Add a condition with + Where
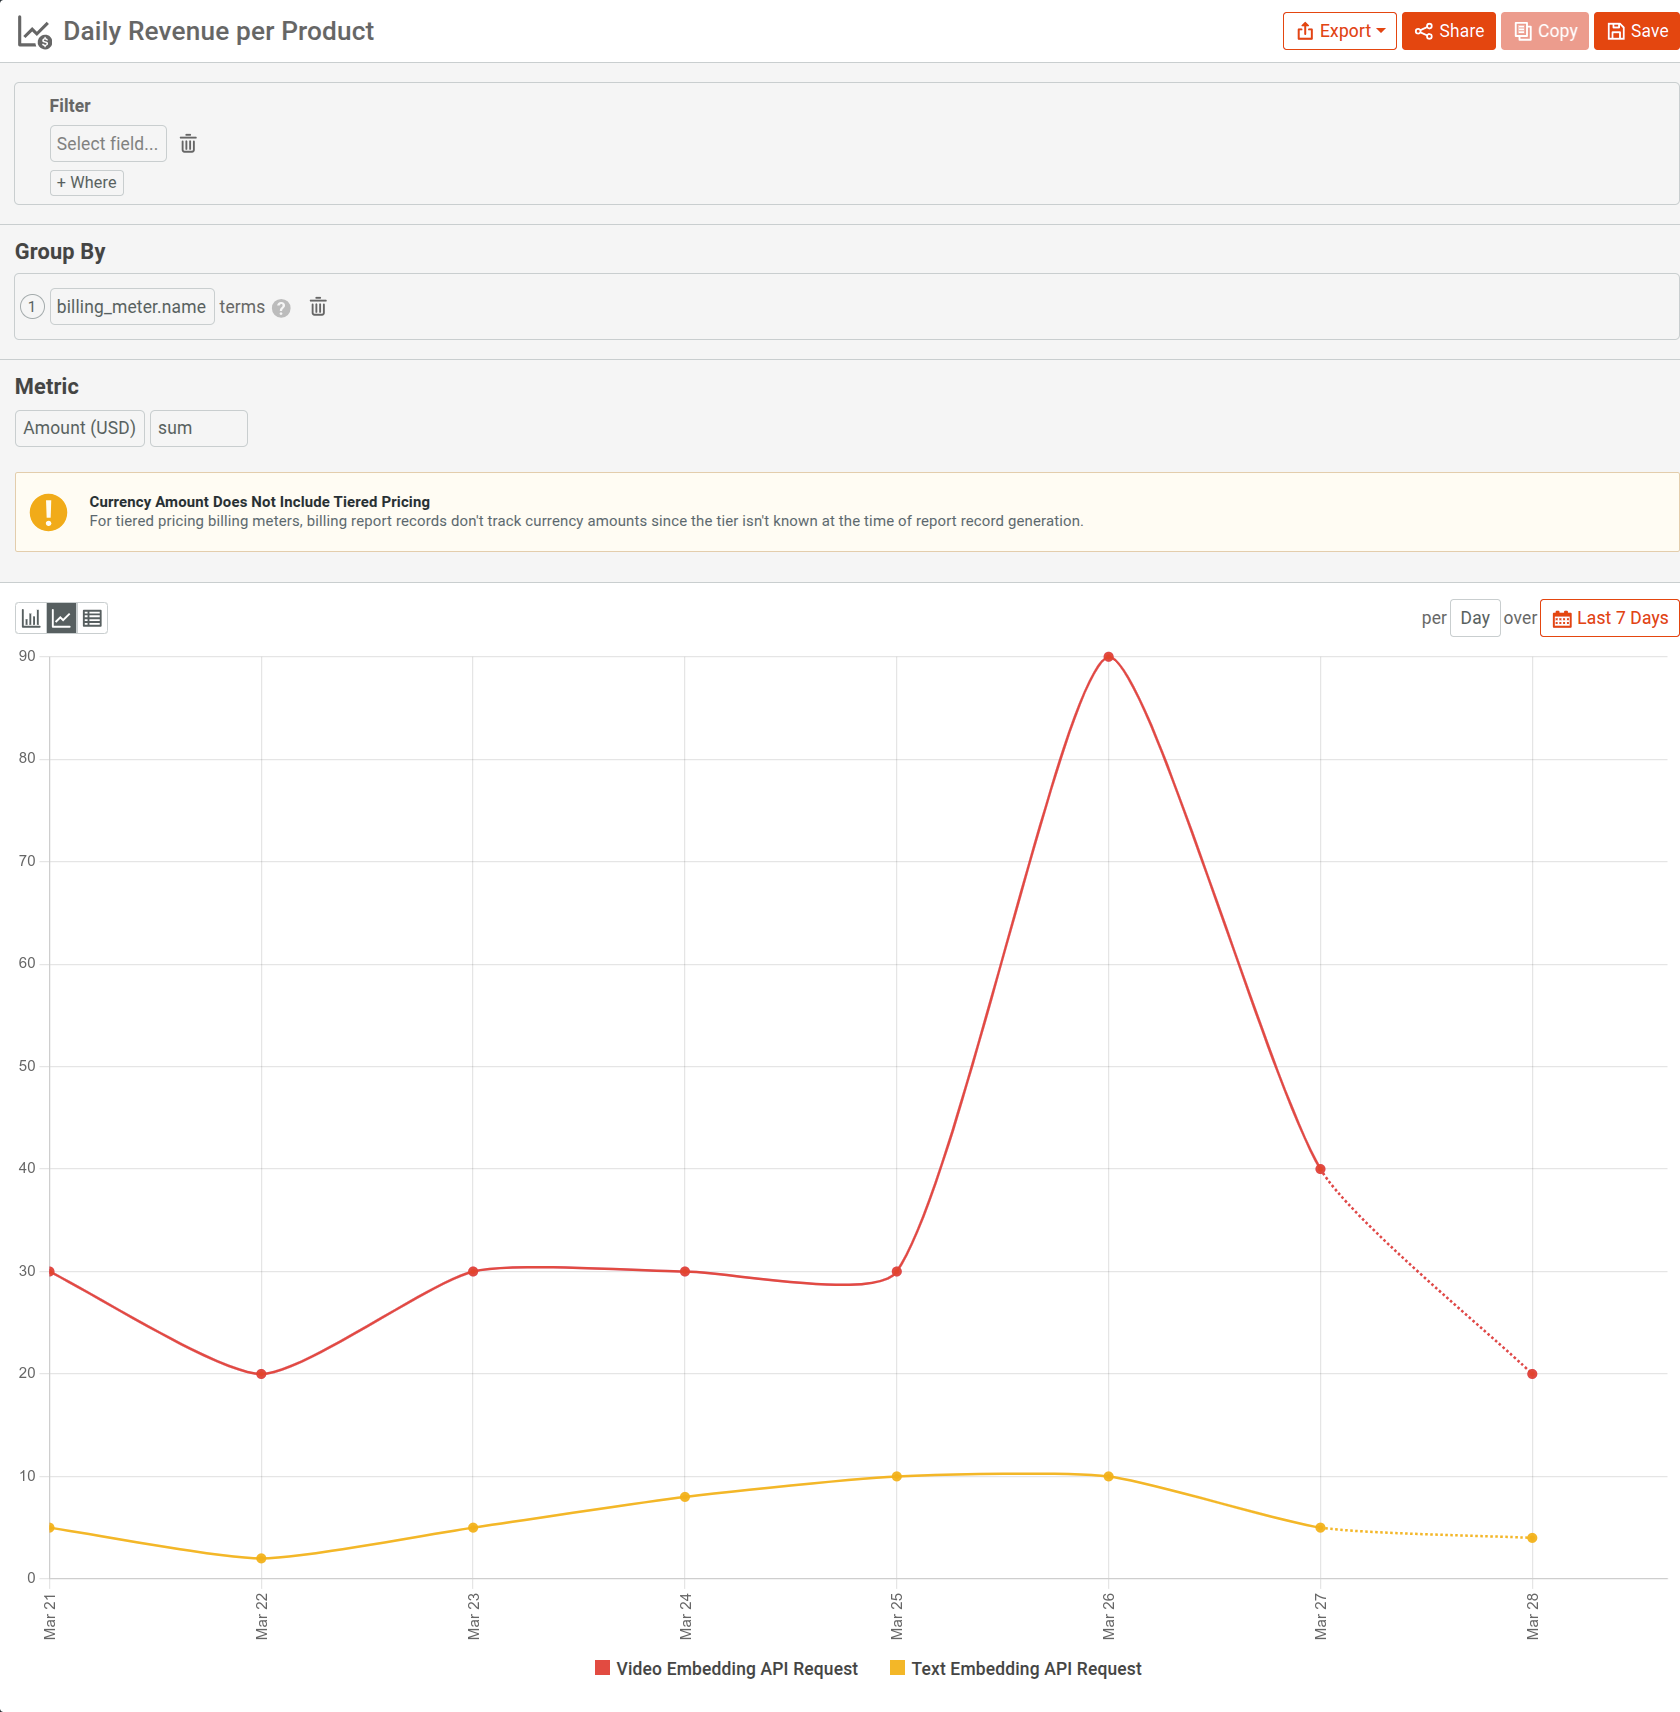The image size is (1680, 1712). (86, 182)
